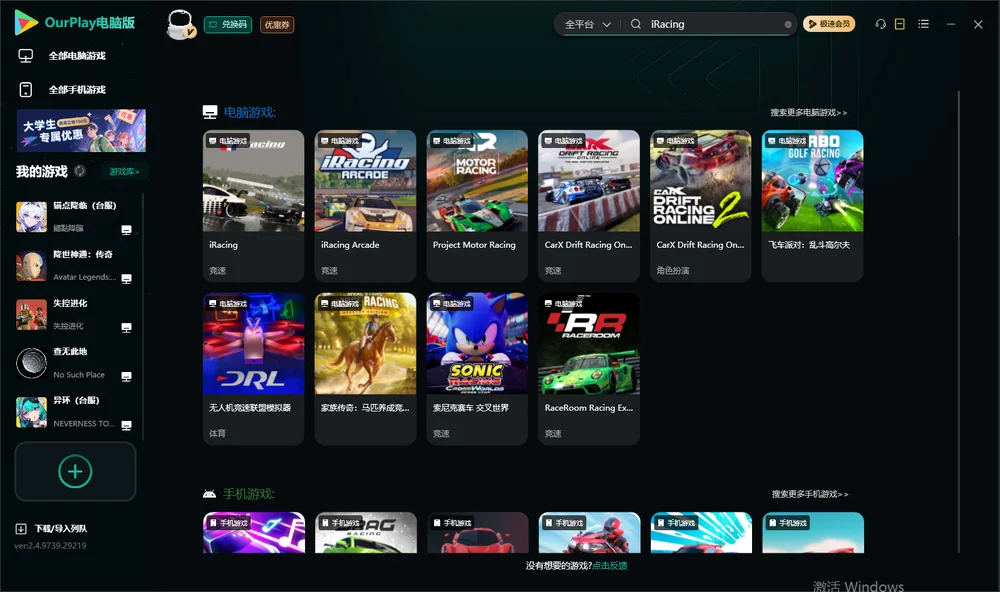This screenshot has height=592, width=1000.
Task: Open the download/import queue icon
Action: tap(20, 528)
